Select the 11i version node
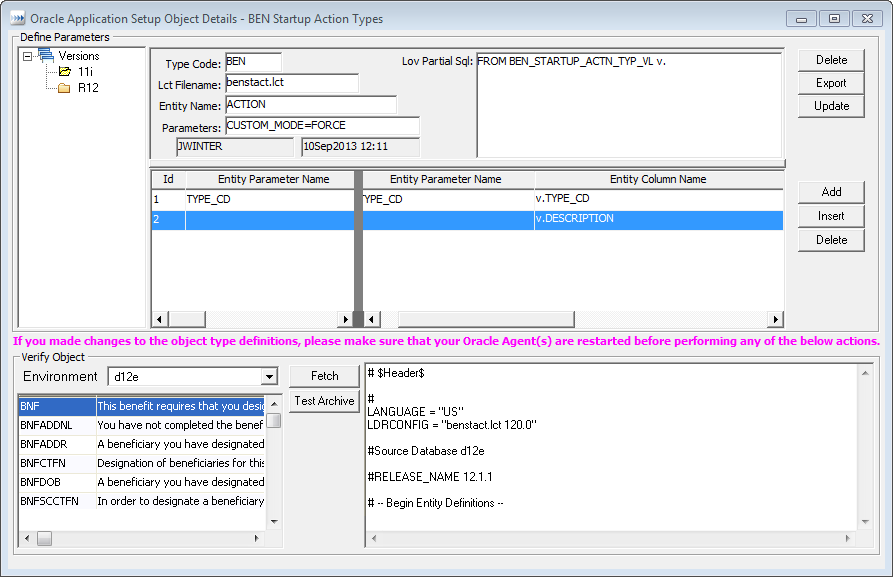The width and height of the screenshot is (893, 577). [85, 72]
